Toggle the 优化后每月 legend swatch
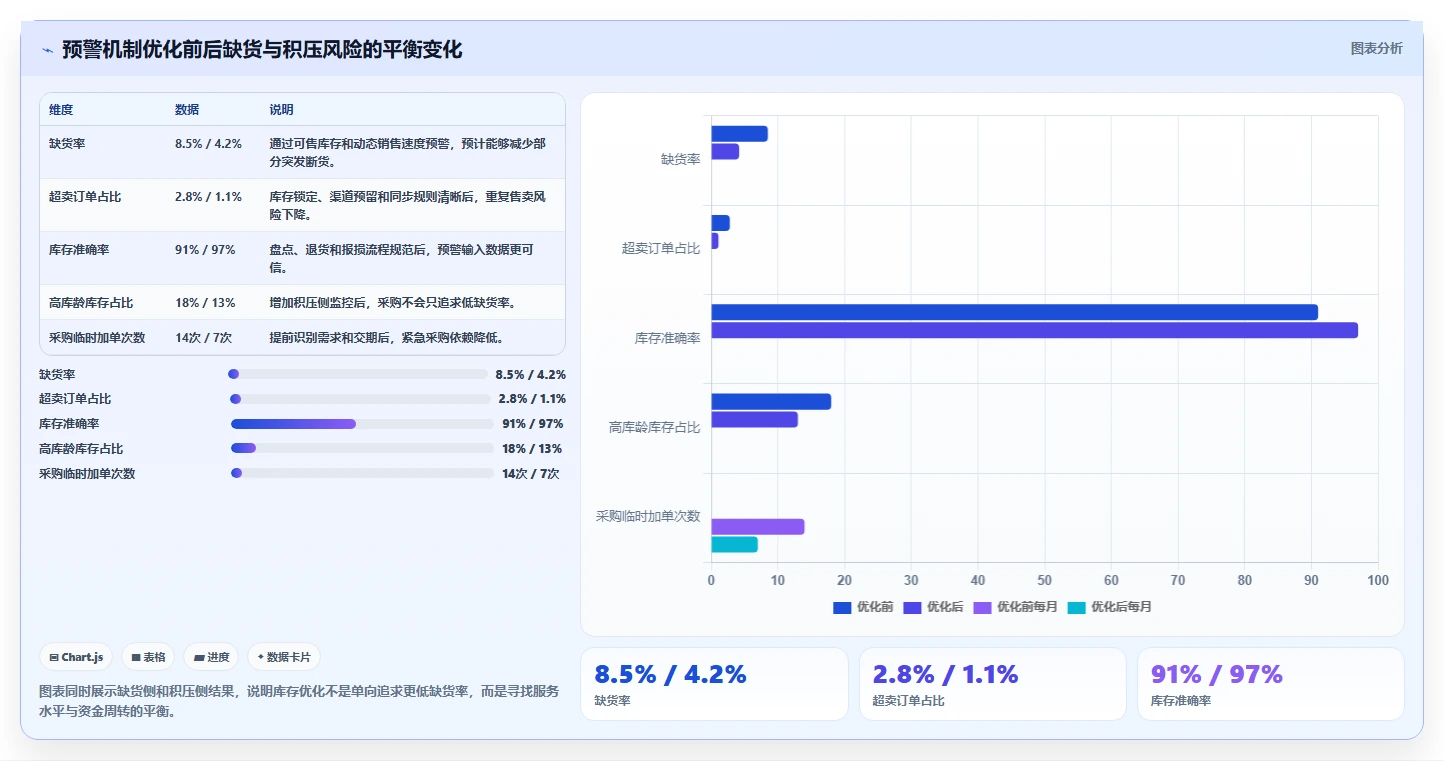This screenshot has height=761, width=1444. (x=1076, y=607)
